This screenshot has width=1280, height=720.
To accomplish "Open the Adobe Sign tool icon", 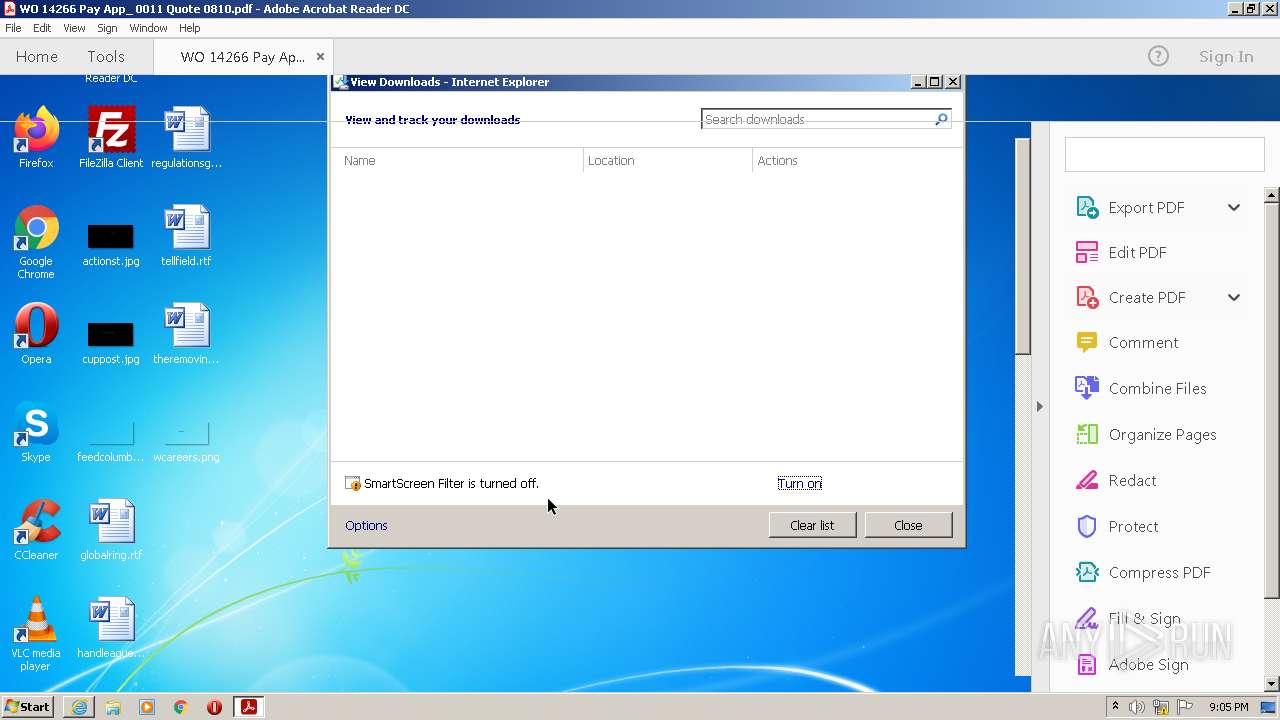I will pyautogui.click(x=1087, y=664).
